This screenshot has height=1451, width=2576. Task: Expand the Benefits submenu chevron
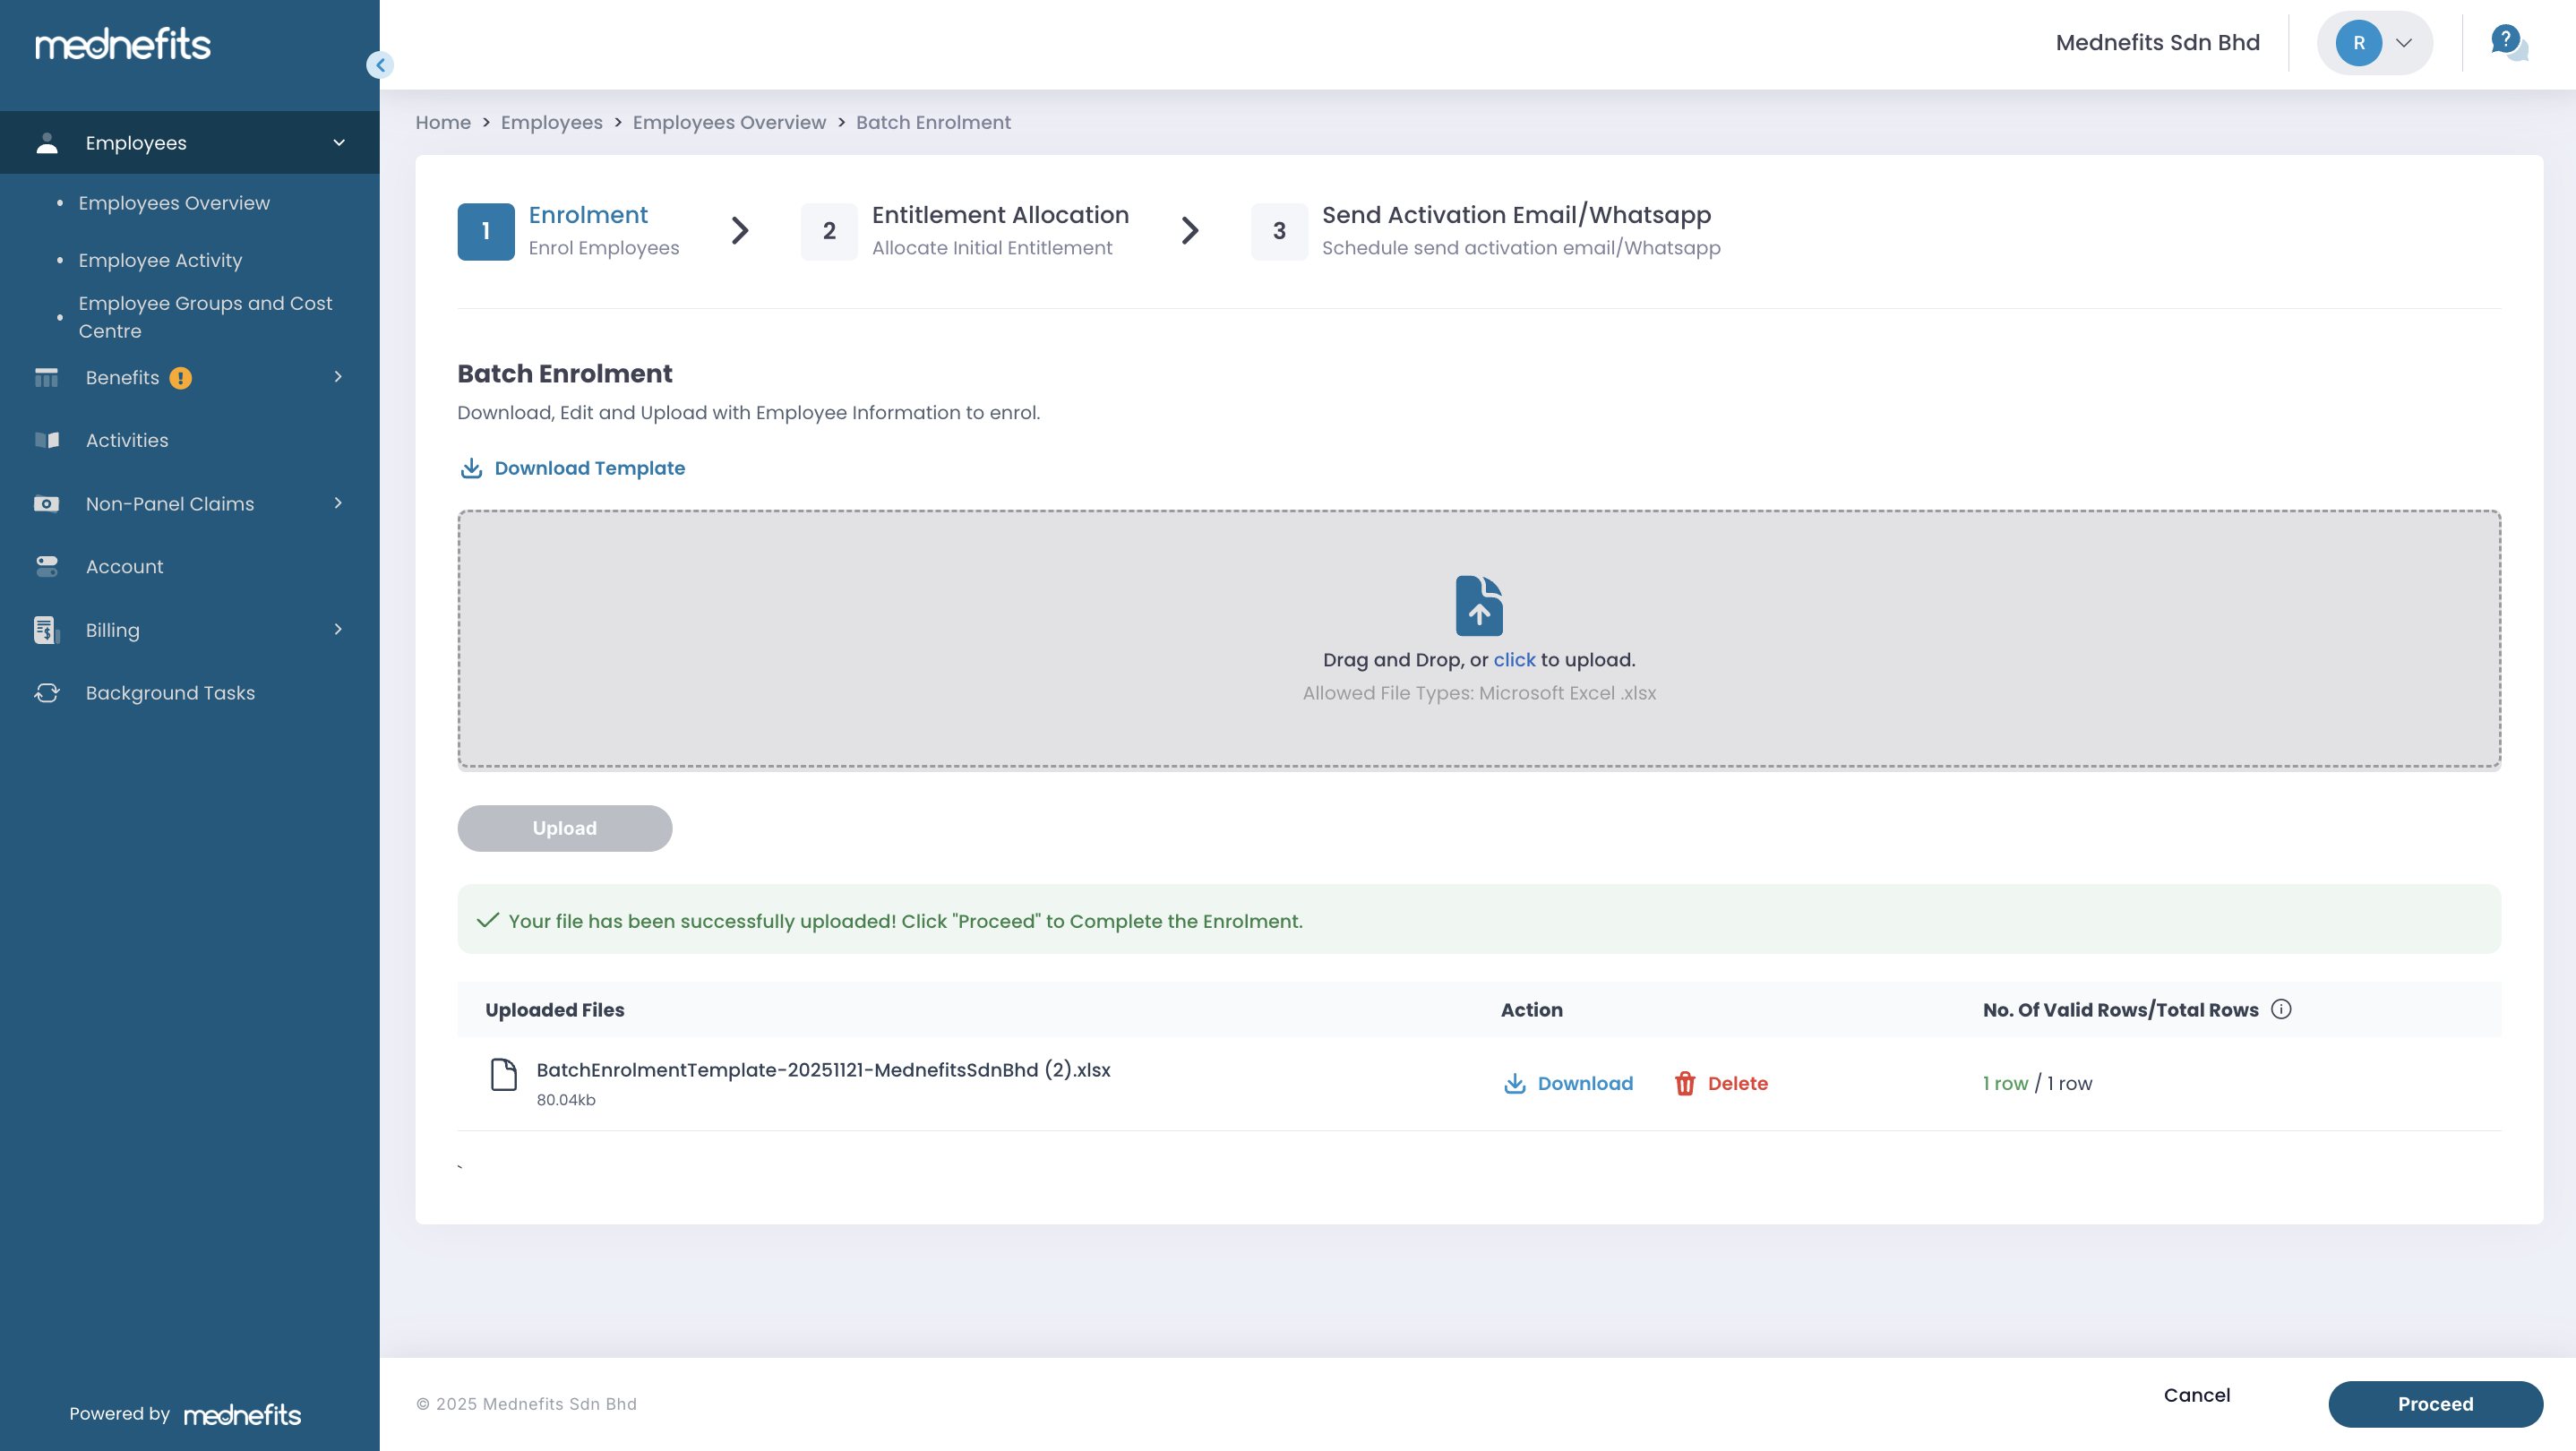pos(338,377)
